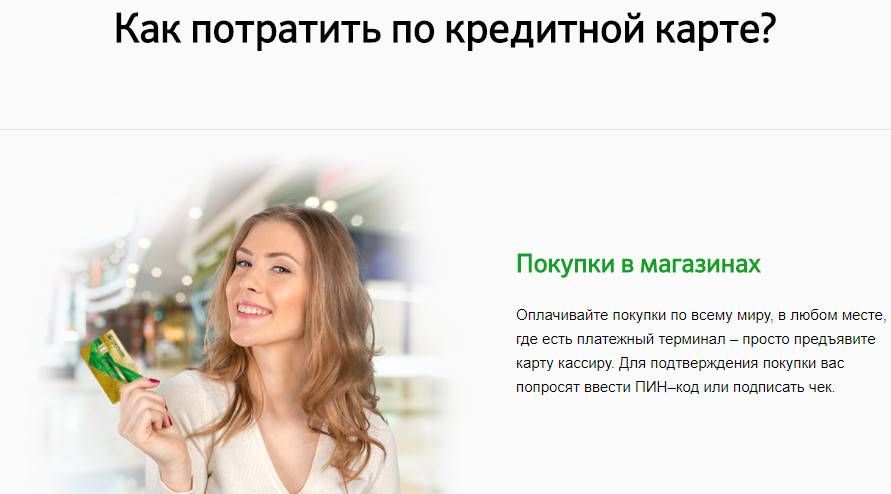The height and width of the screenshot is (494, 891).
Task: Click the word 'Как' starting the title
Action: 147,27
